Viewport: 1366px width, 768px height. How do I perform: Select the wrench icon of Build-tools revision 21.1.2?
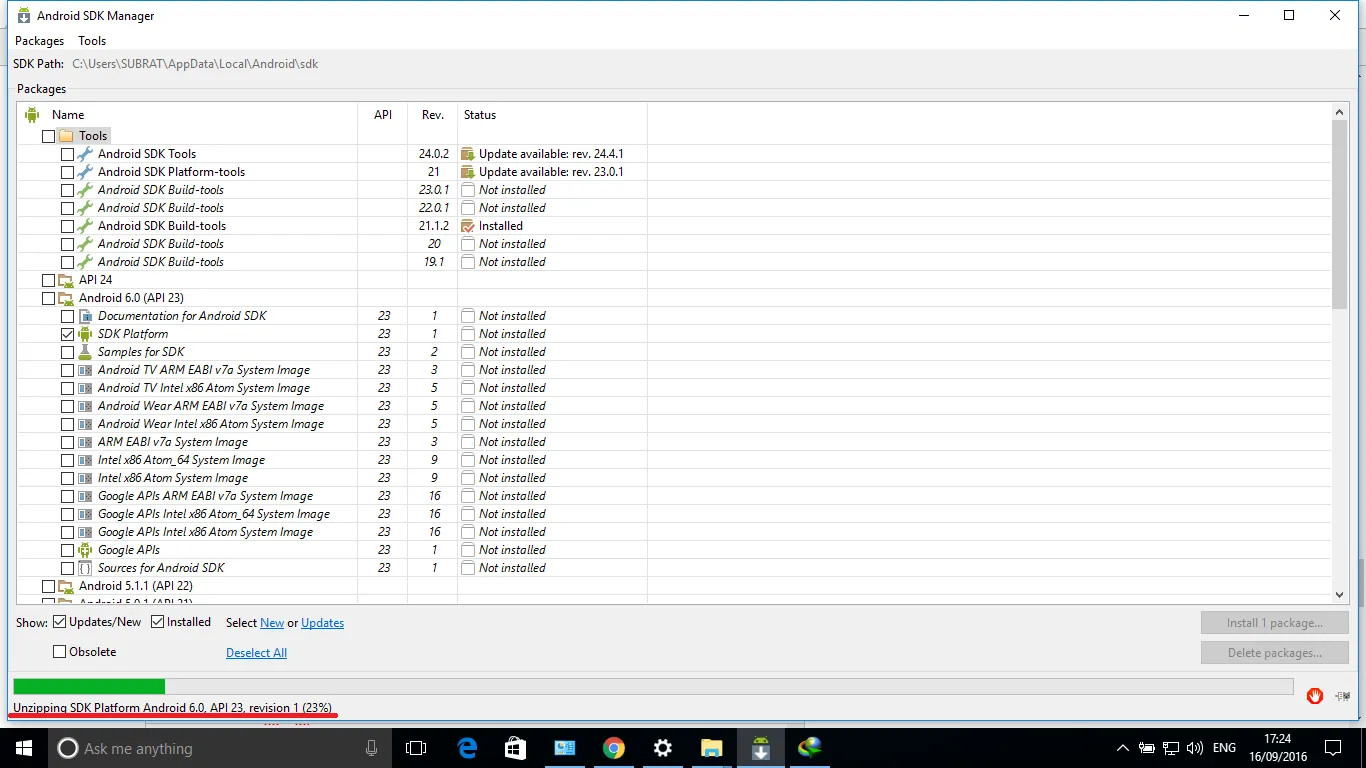pyautogui.click(x=85, y=226)
